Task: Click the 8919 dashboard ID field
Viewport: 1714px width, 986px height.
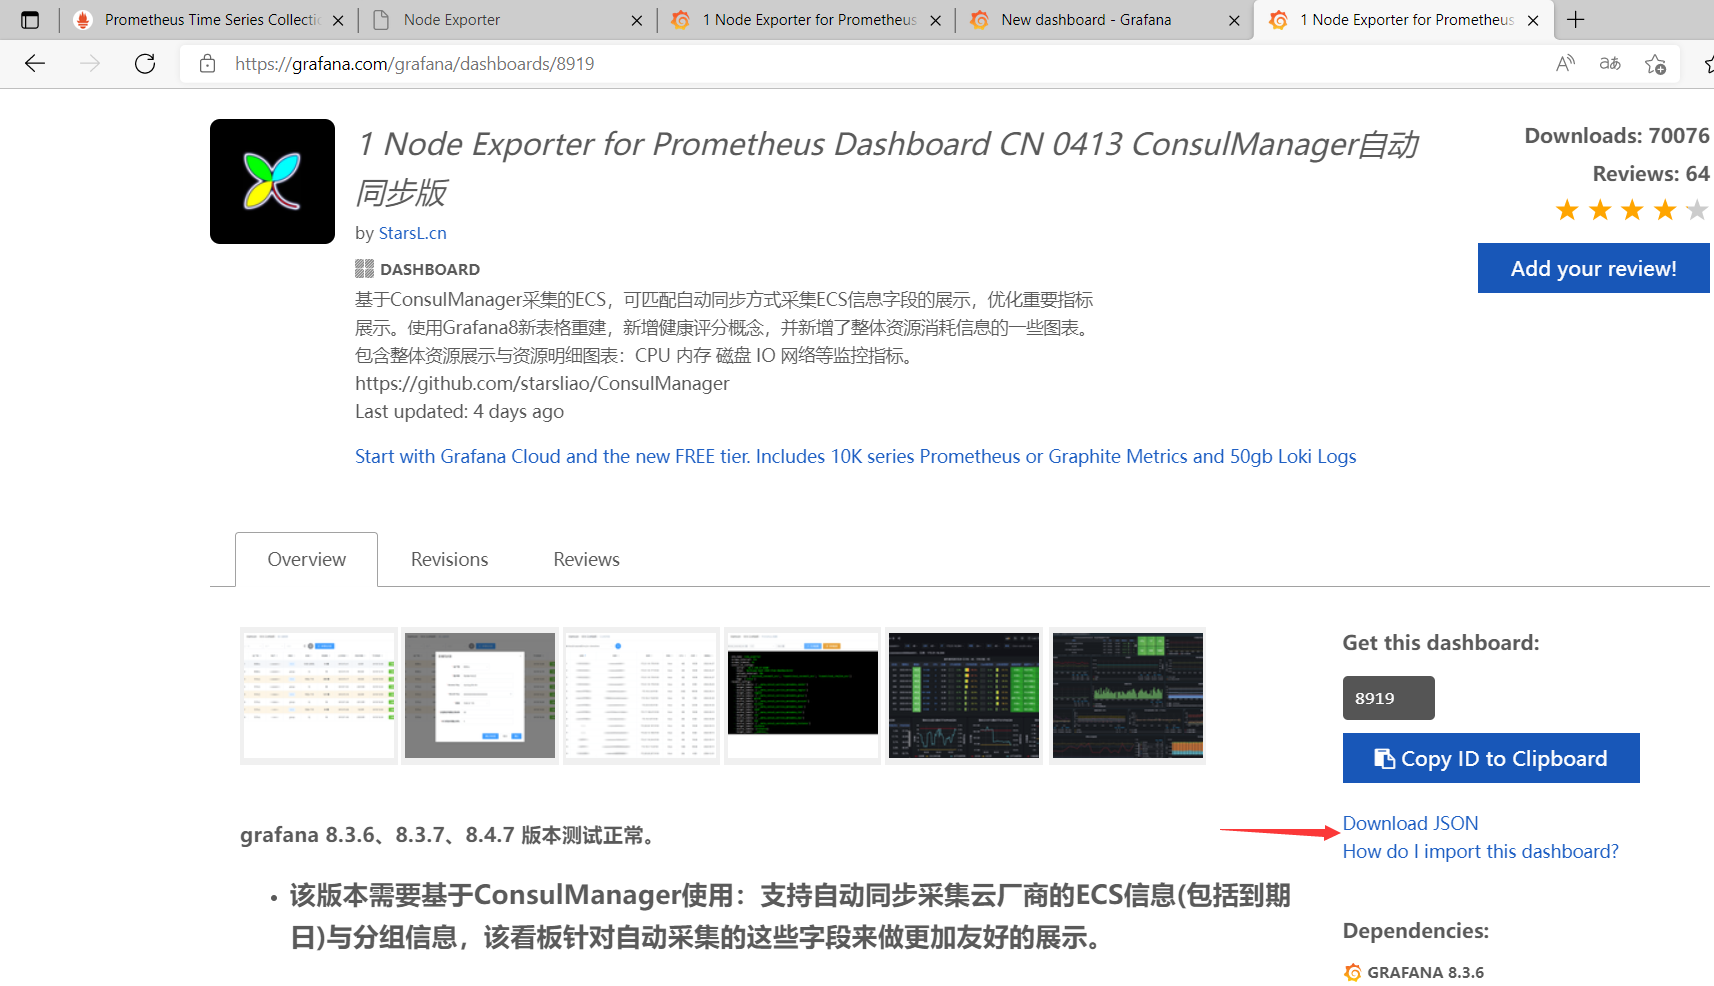Action: click(x=1388, y=698)
